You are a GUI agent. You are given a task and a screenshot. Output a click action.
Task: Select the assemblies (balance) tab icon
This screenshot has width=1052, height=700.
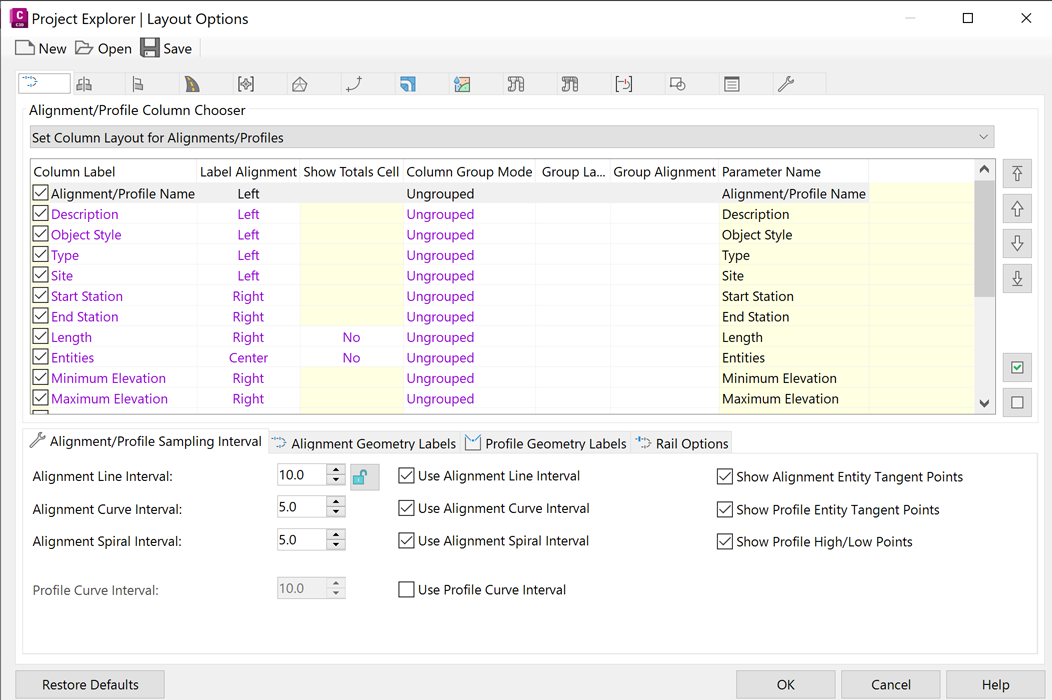pyautogui.click(x=85, y=84)
